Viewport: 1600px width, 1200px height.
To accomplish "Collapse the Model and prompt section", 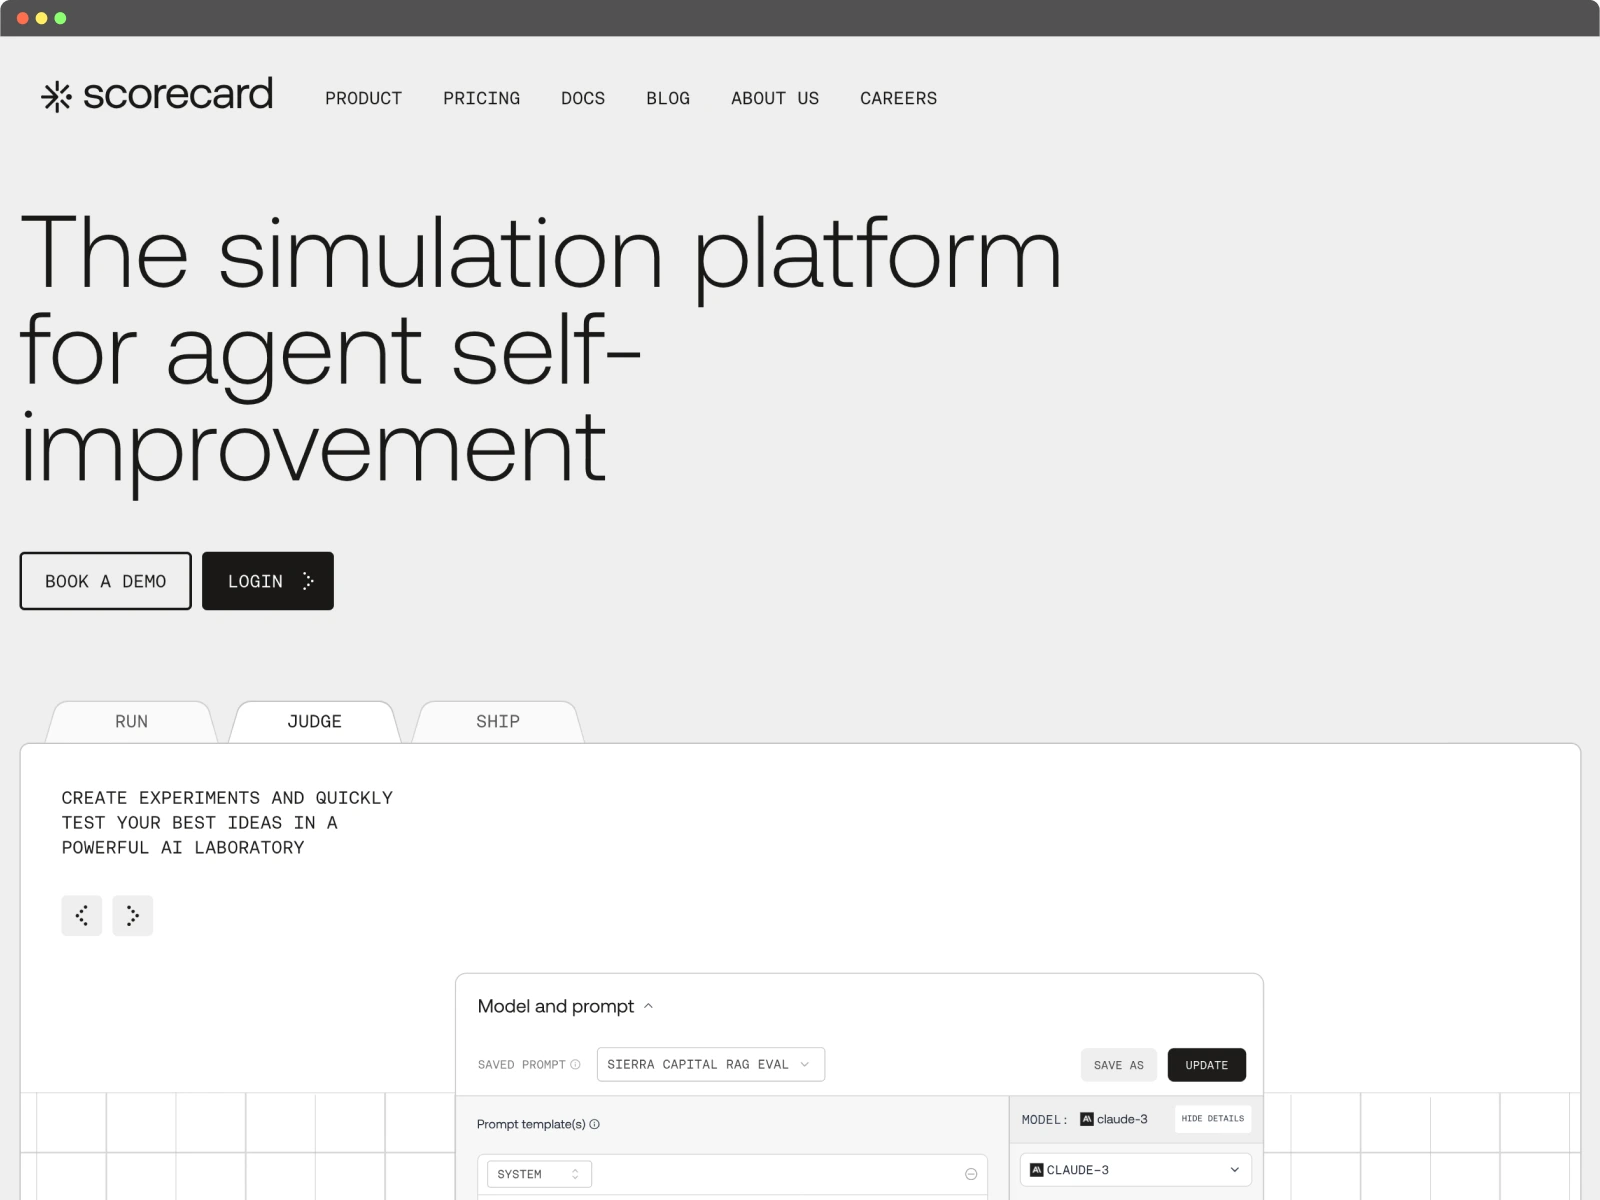I will point(648,1006).
